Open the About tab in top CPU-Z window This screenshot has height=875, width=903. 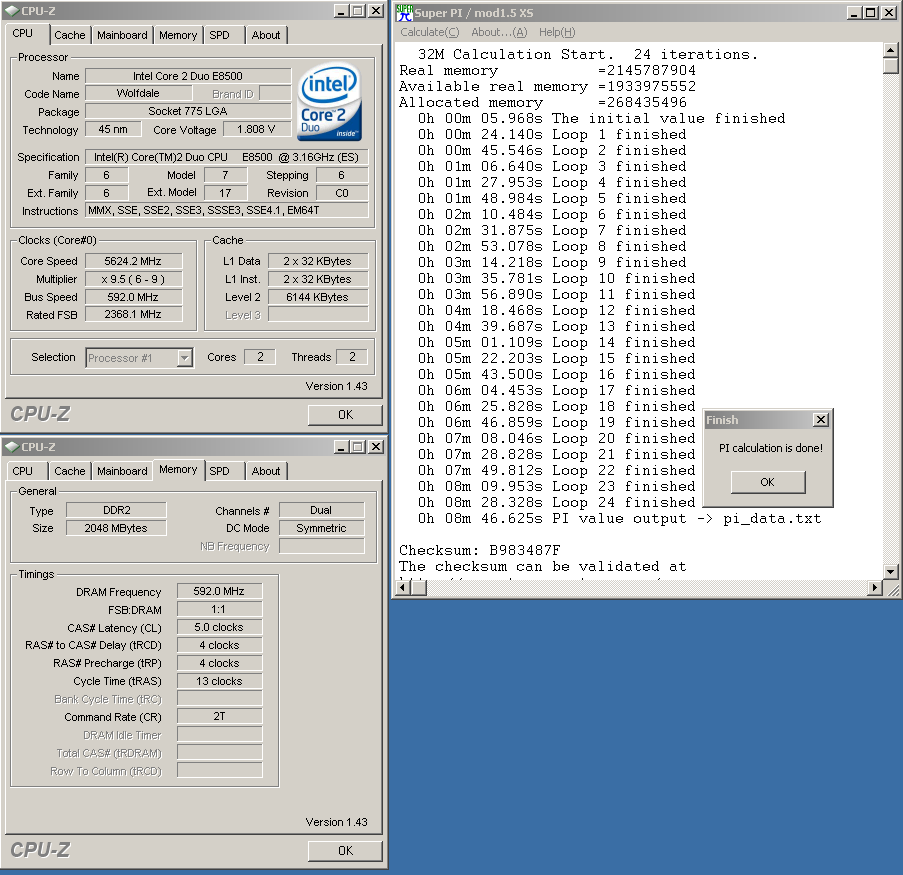[265, 35]
